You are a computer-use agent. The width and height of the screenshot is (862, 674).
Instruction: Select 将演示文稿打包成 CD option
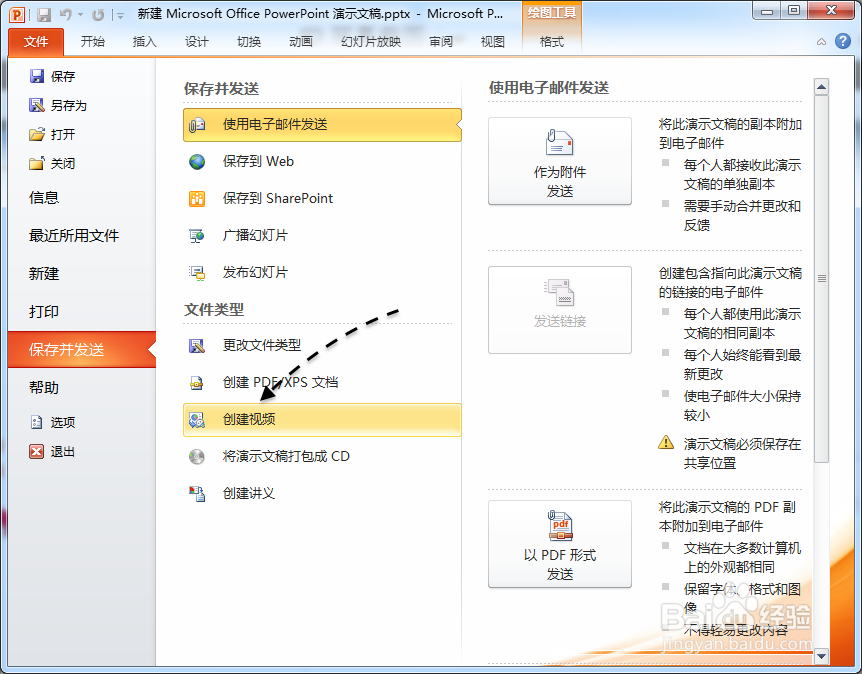pyautogui.click(x=322, y=457)
